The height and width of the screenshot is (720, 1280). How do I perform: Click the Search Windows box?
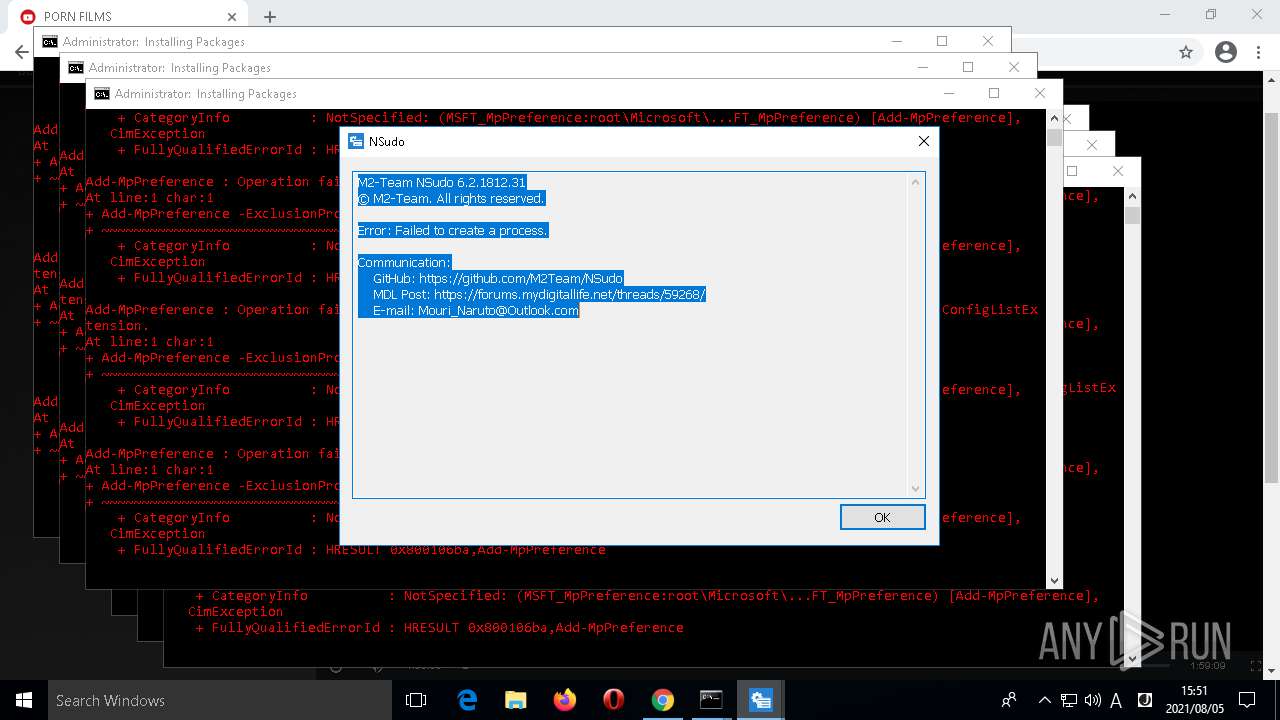[221, 700]
